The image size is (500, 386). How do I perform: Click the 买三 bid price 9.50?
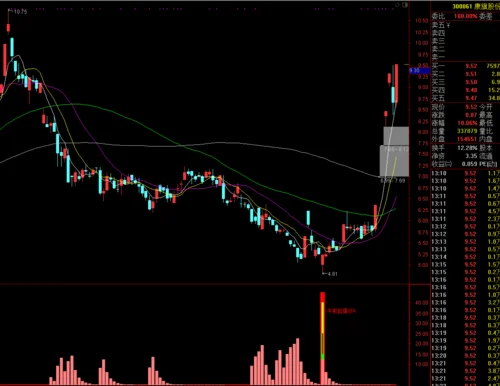pos(471,82)
